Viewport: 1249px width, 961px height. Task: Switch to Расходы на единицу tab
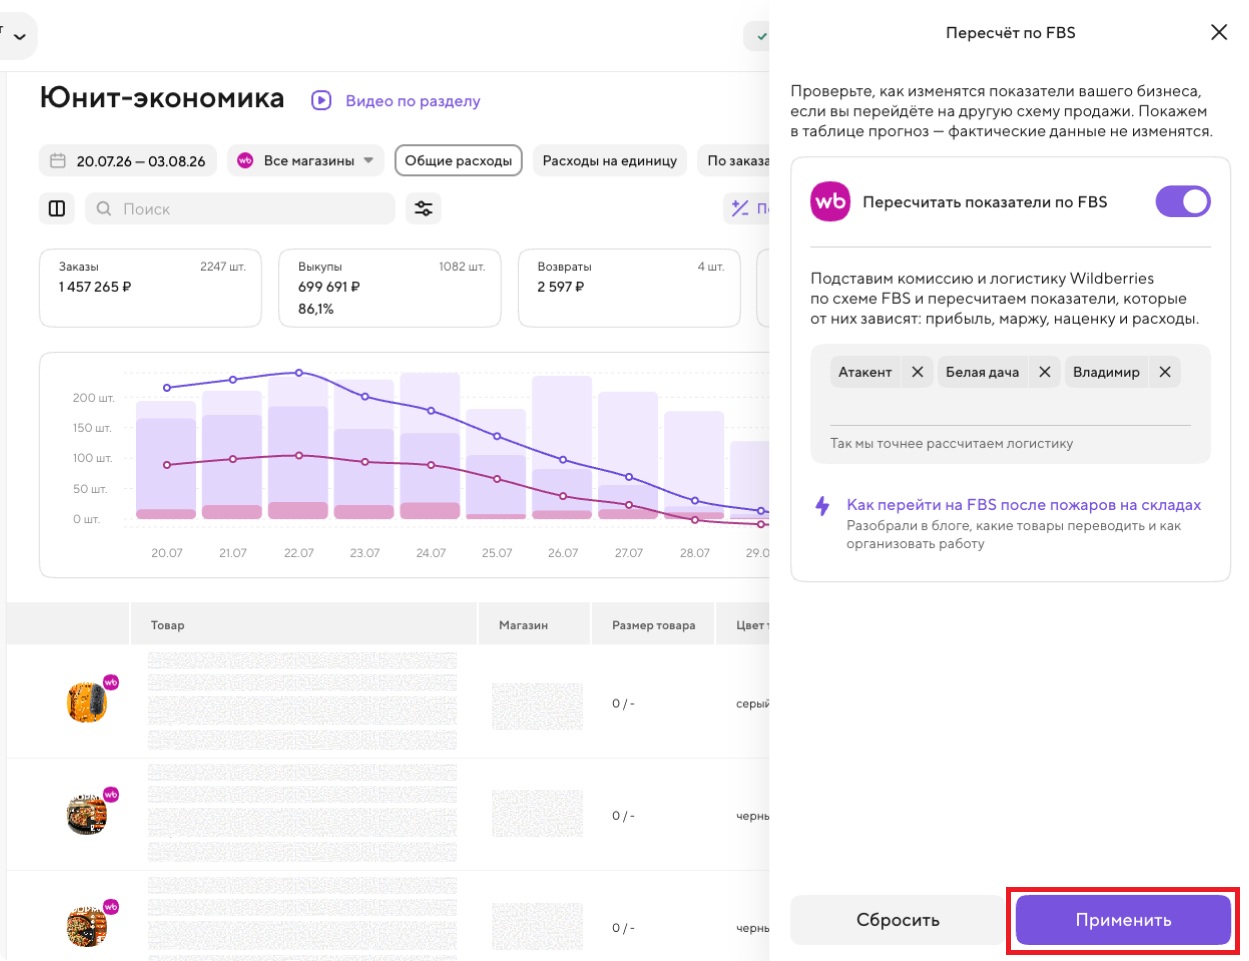point(609,160)
